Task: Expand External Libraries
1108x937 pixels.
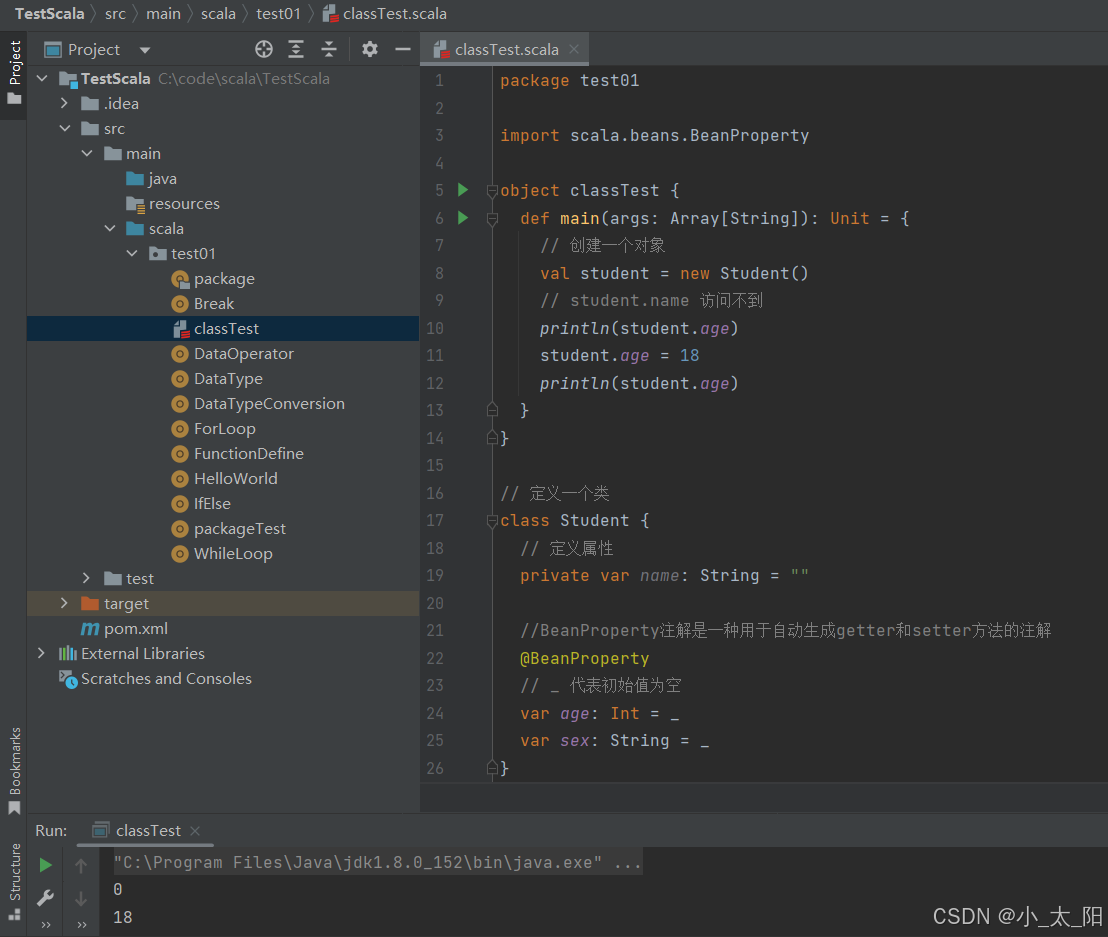Action: (x=42, y=653)
